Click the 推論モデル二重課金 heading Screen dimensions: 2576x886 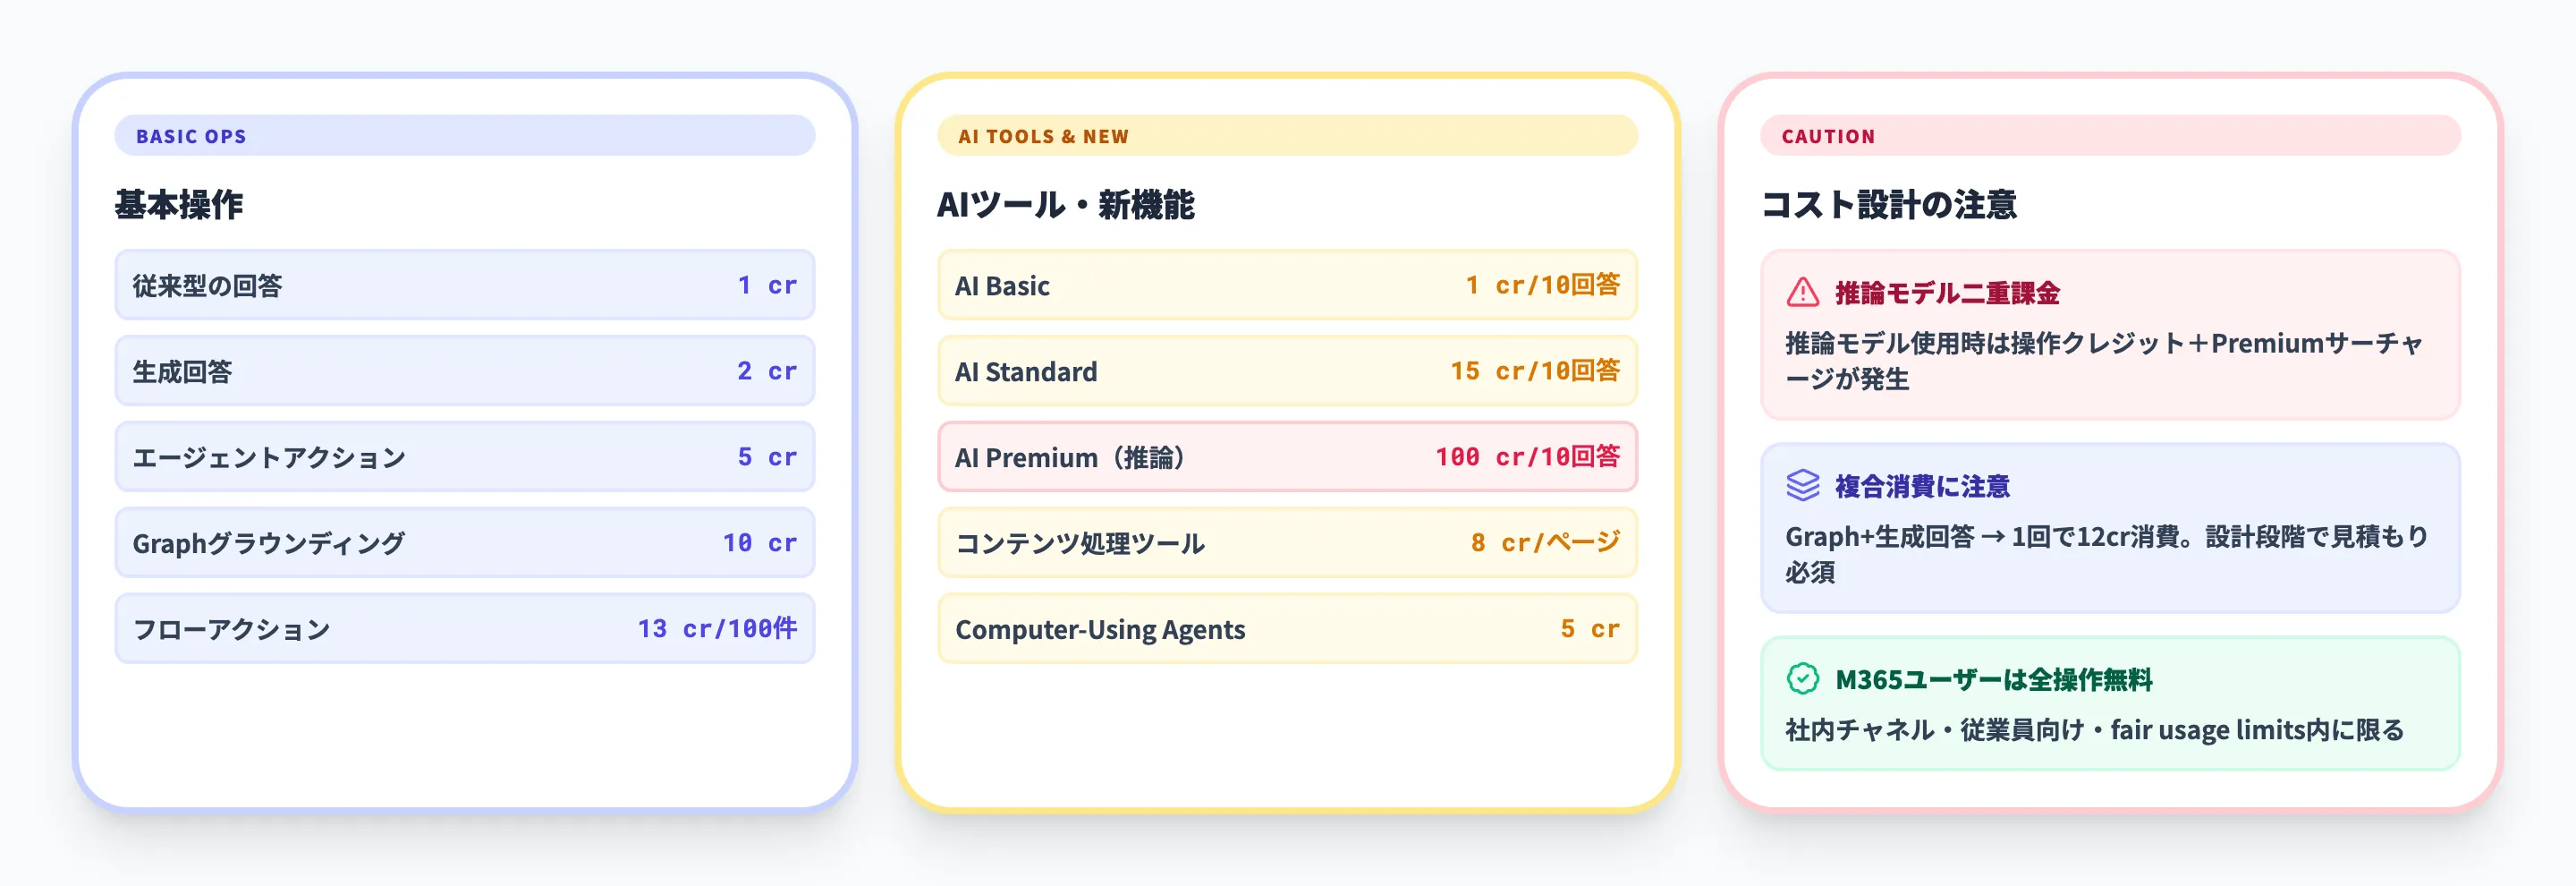click(x=1946, y=293)
